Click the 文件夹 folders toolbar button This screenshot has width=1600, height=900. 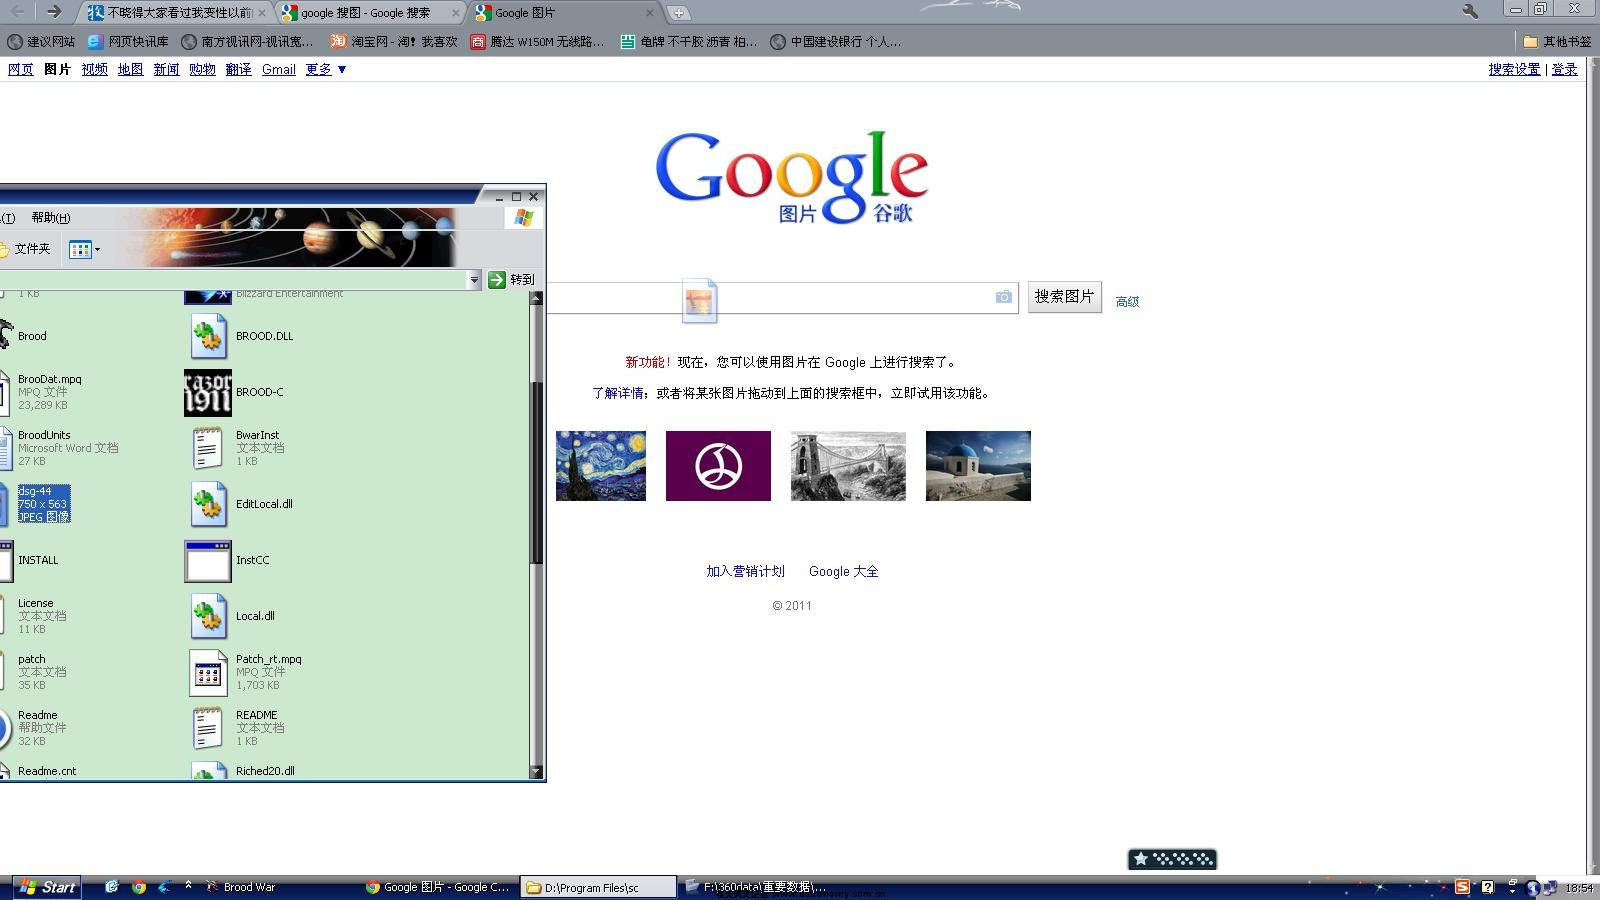[27, 249]
